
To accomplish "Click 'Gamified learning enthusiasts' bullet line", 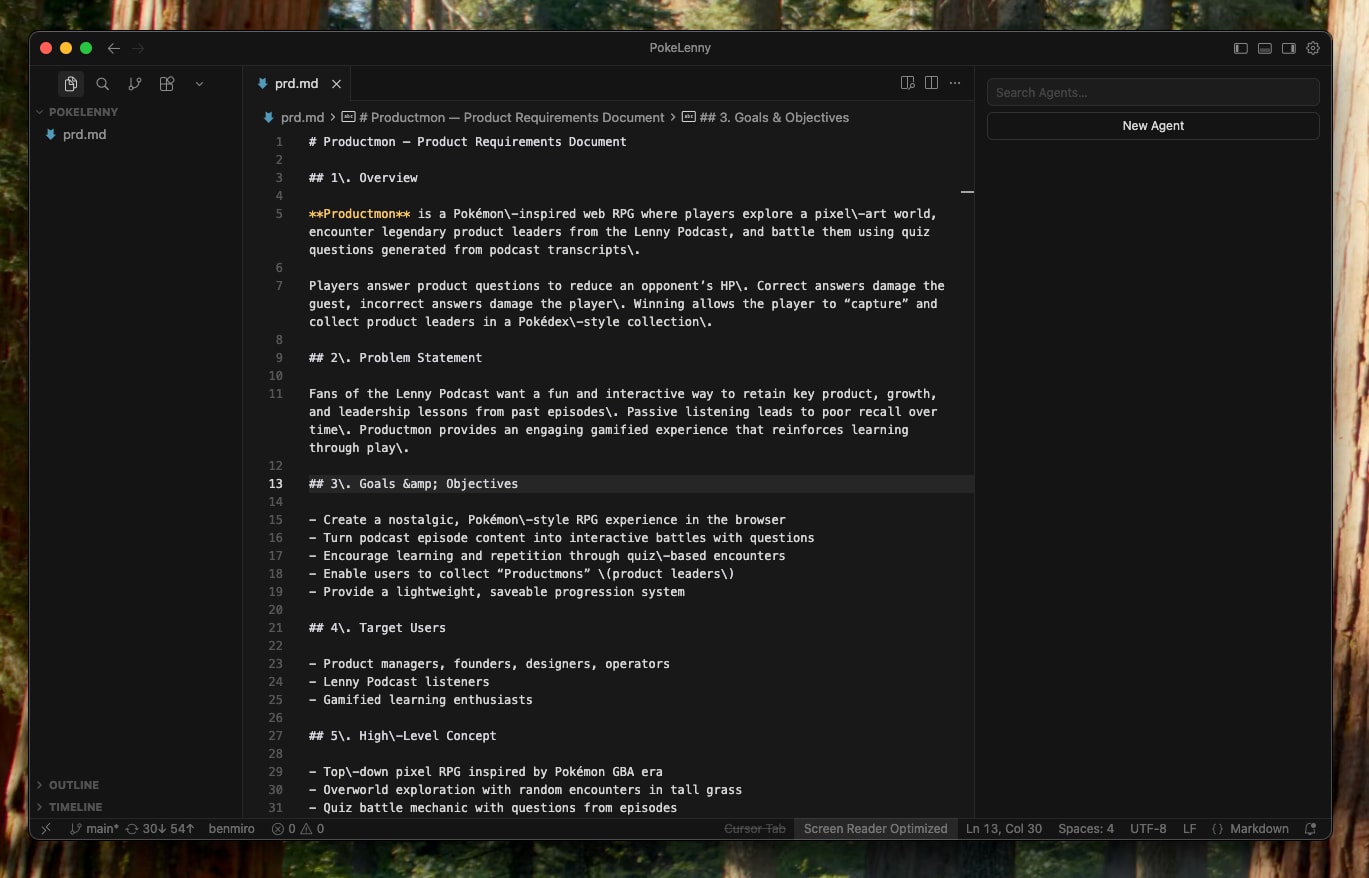I will [421, 700].
